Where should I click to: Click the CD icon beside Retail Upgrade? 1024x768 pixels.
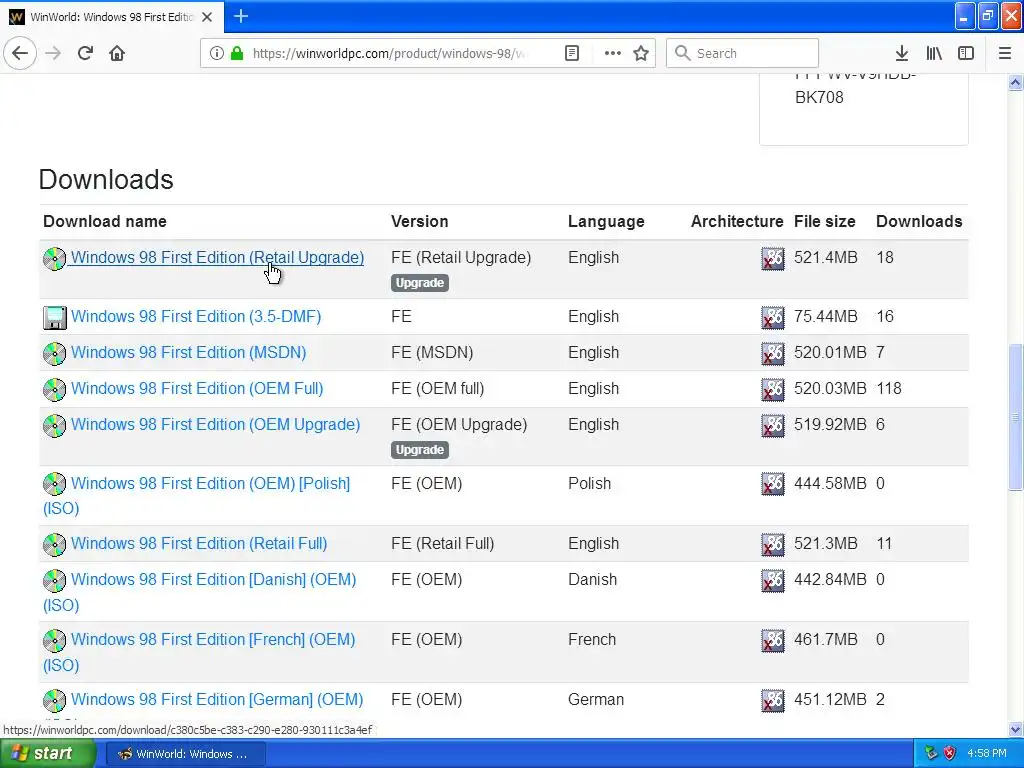click(x=54, y=259)
